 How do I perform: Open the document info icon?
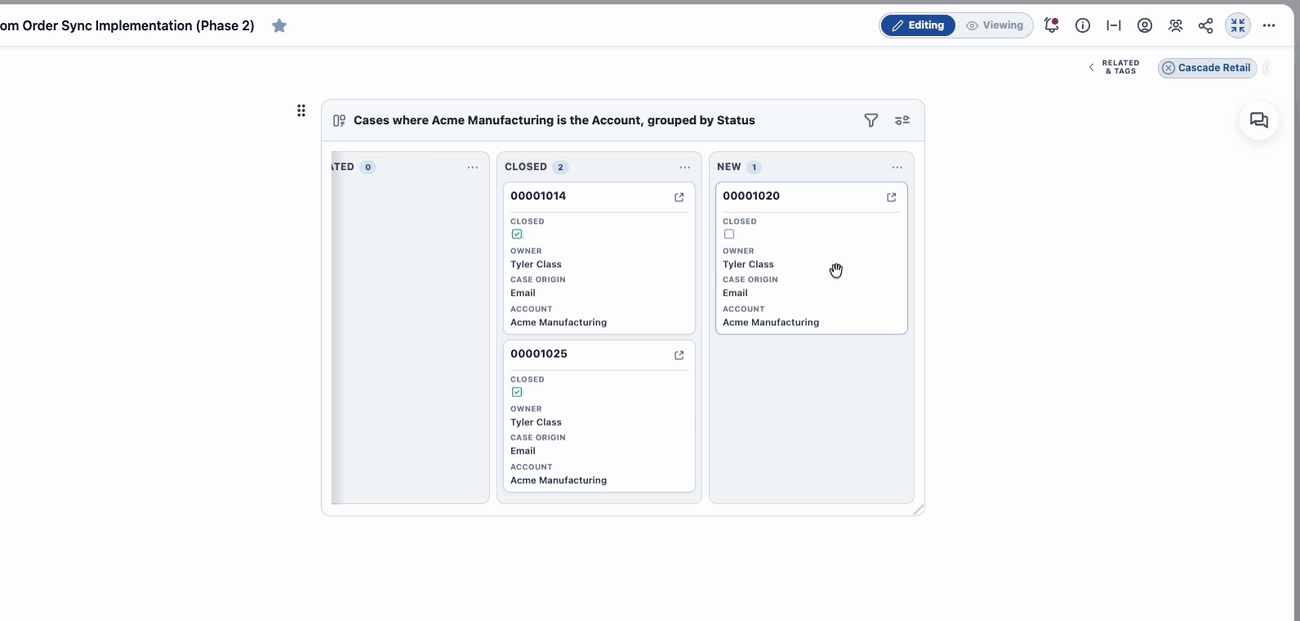(x=1082, y=25)
